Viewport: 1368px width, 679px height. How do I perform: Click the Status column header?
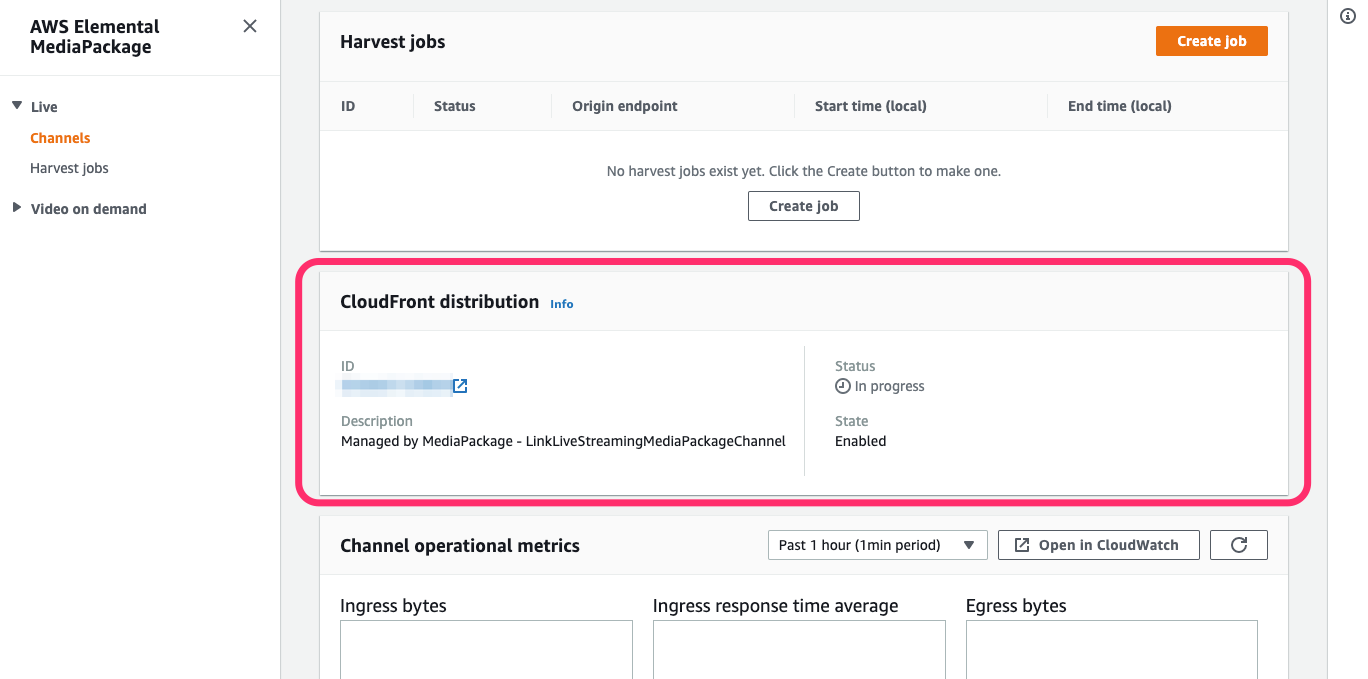(x=454, y=106)
